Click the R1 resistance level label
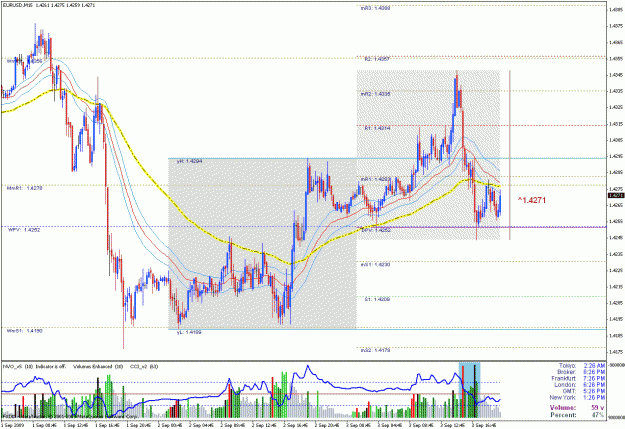 377,128
